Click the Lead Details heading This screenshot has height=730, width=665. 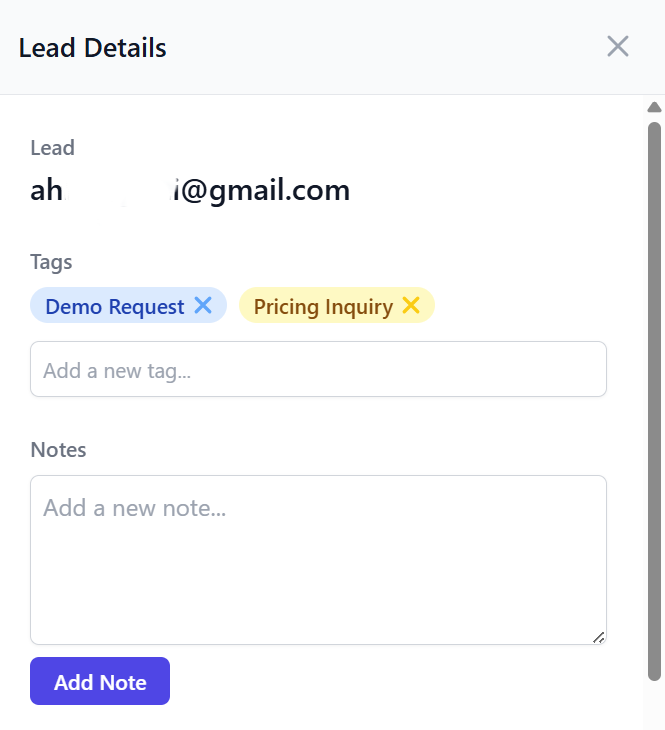coord(92,47)
